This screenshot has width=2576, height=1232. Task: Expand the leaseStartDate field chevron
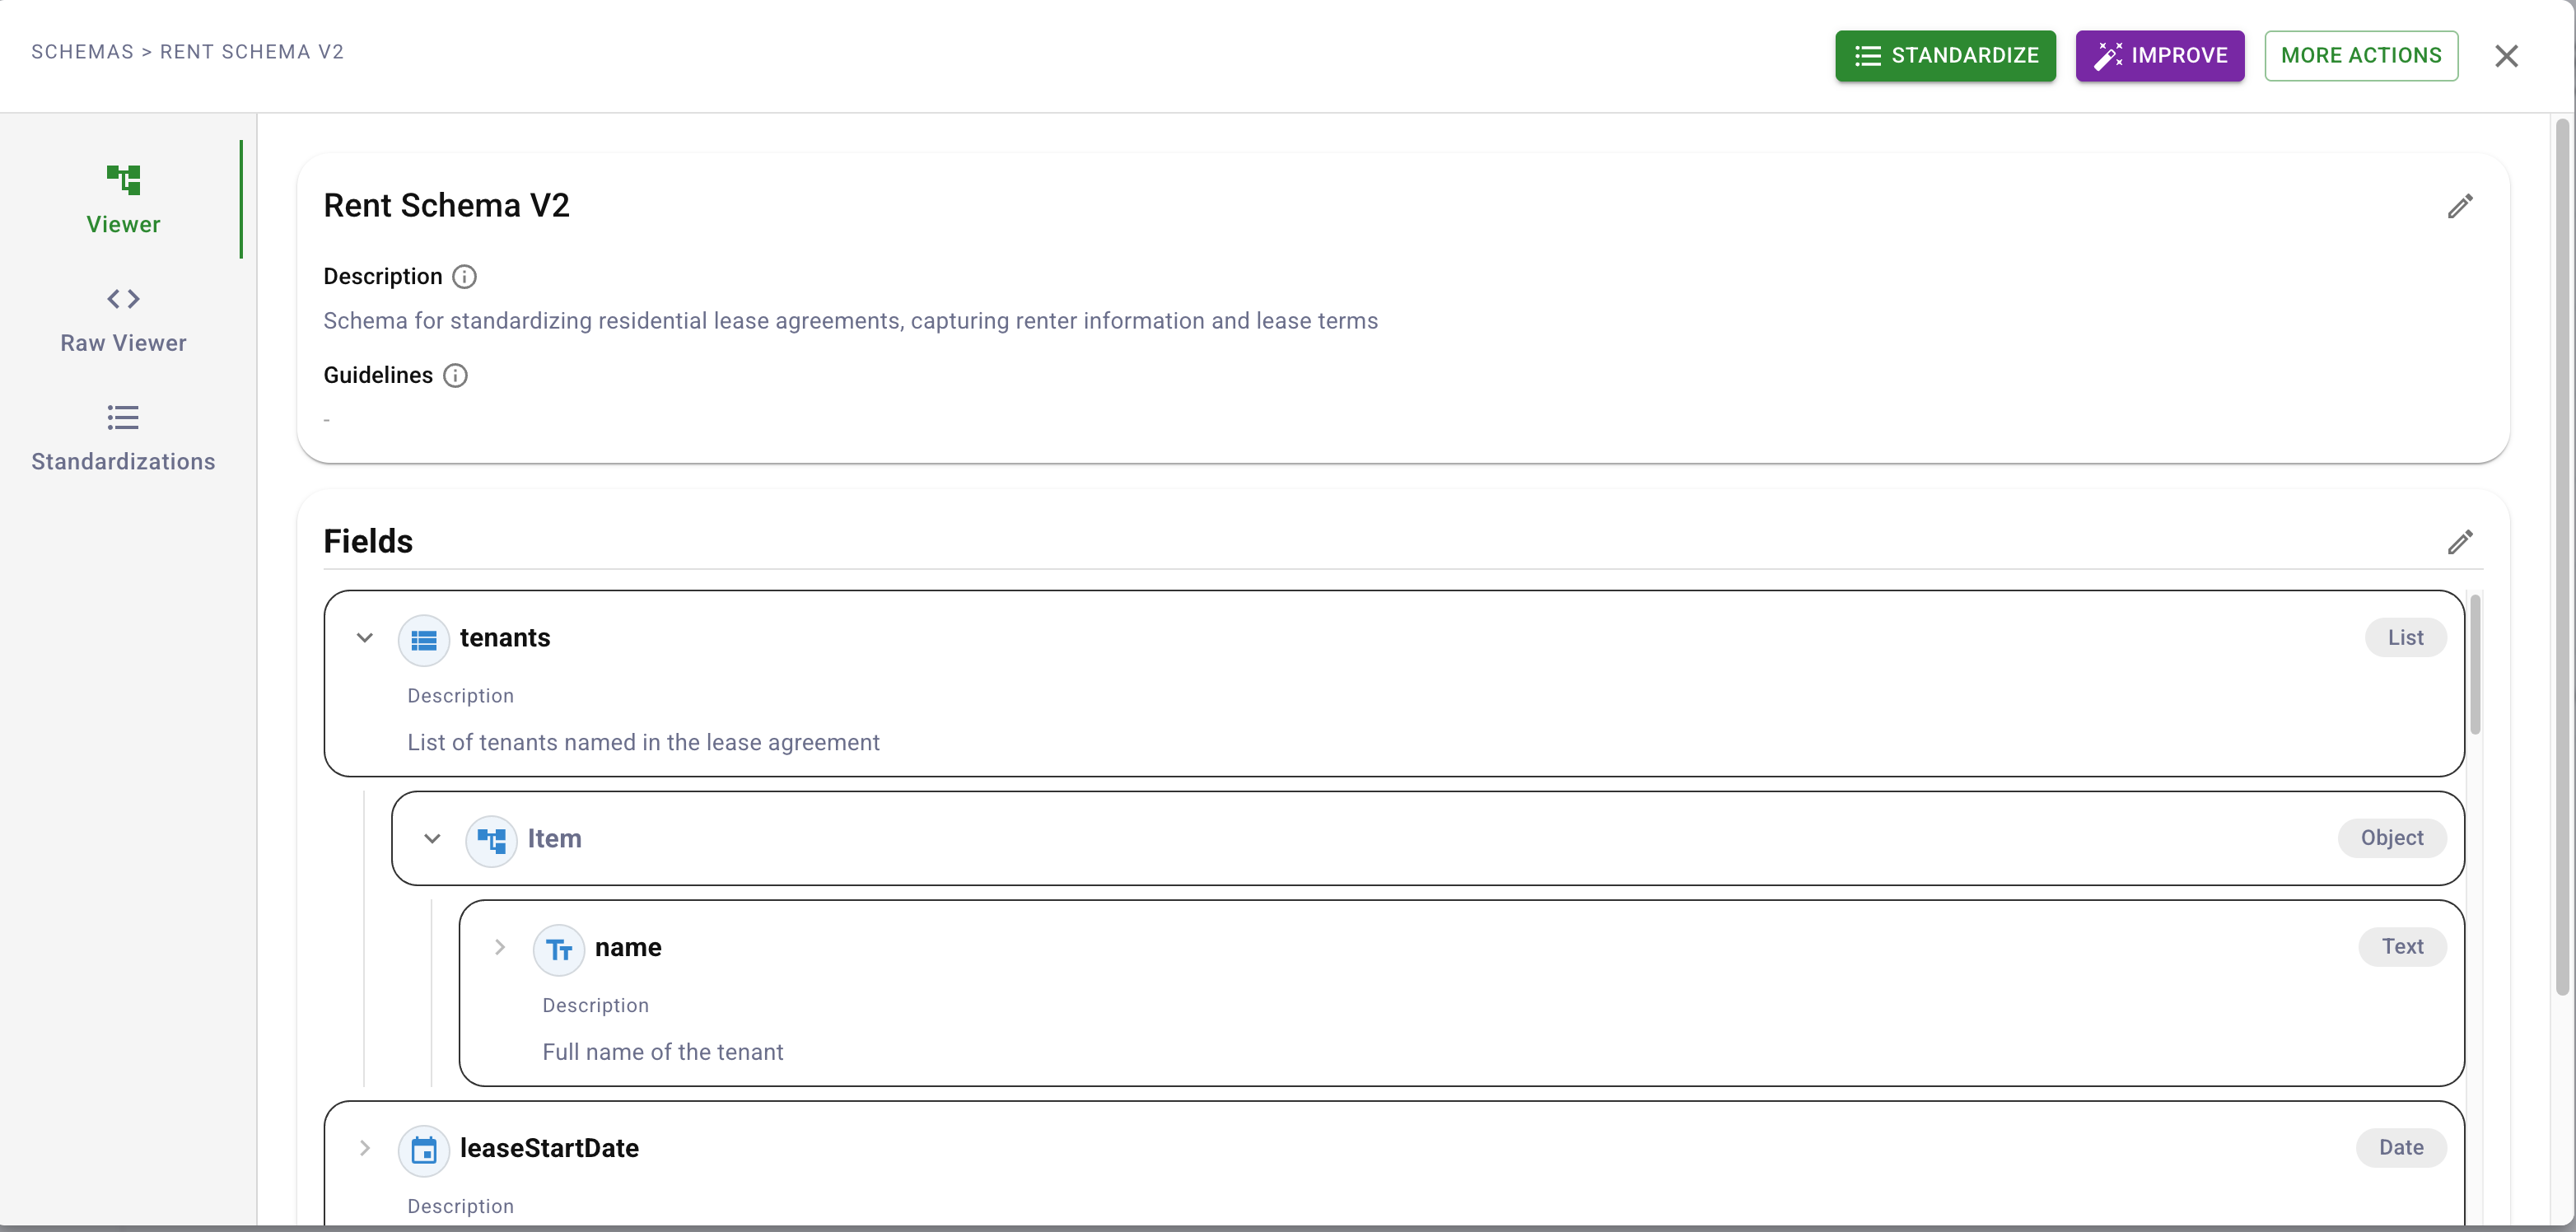pos(365,1148)
